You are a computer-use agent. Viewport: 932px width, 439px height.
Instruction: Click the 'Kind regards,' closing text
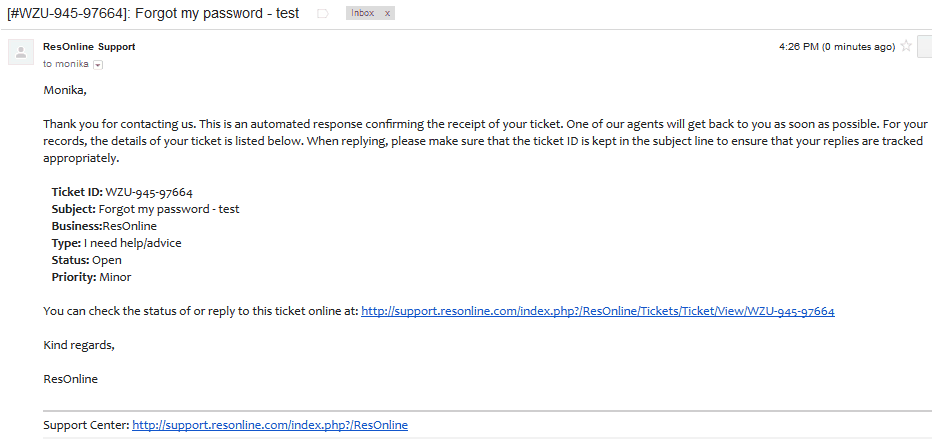coord(79,345)
